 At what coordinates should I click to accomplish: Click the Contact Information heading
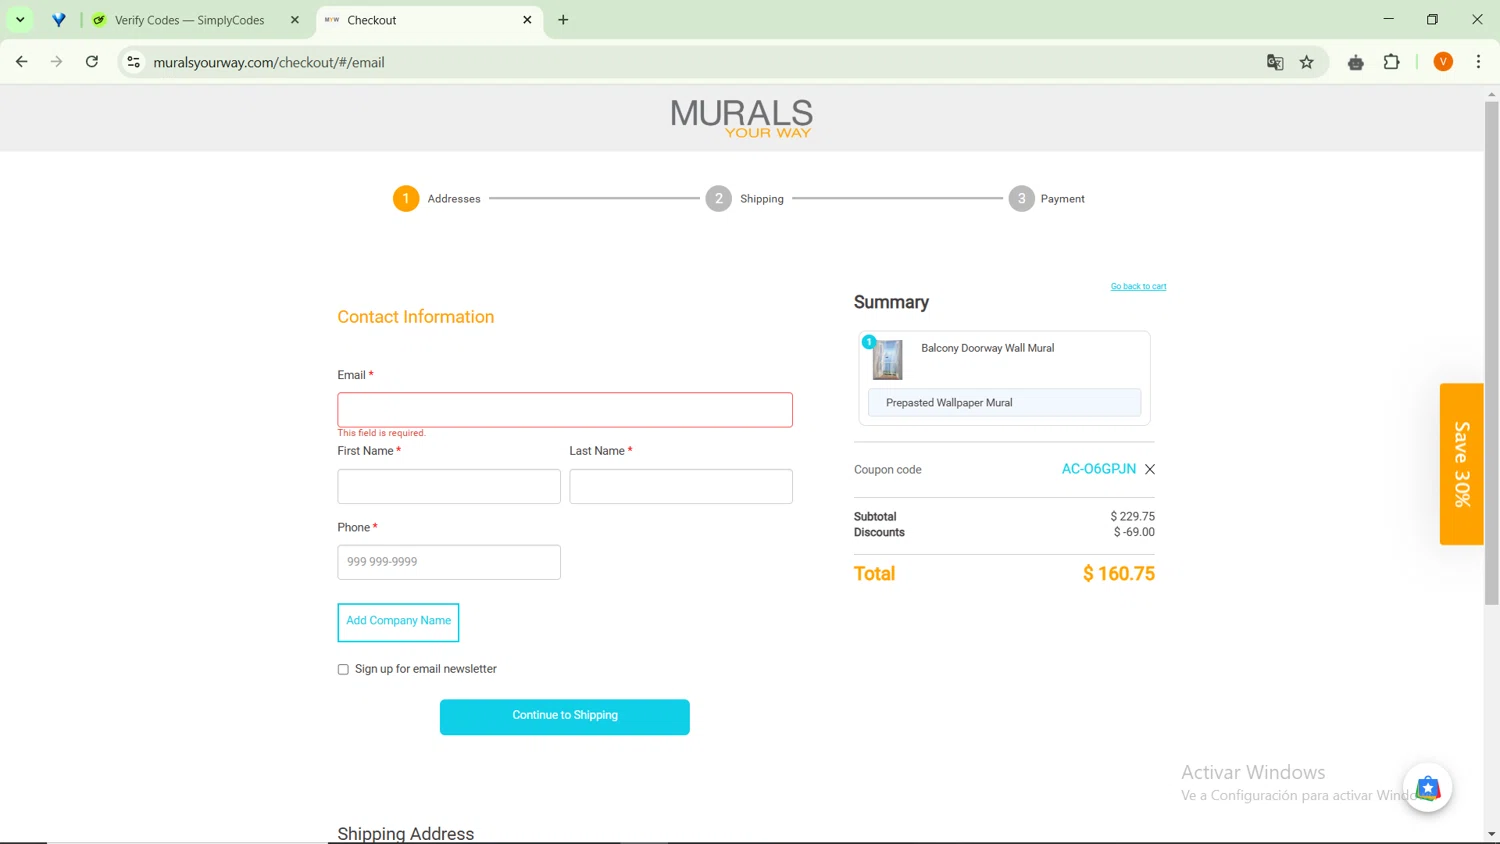[416, 317]
